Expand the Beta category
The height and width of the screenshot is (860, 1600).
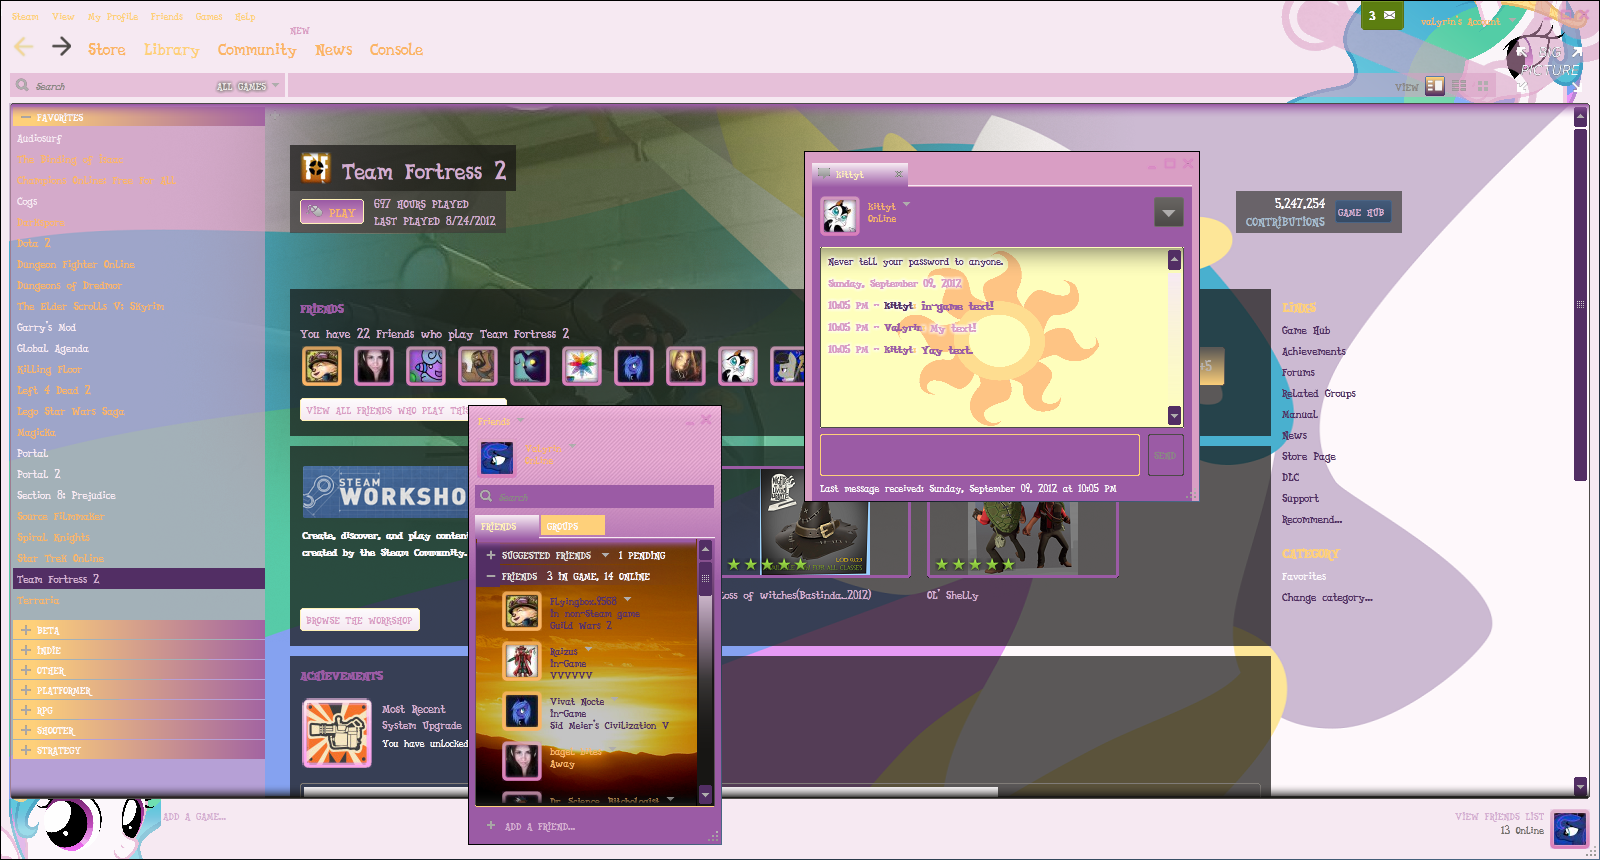(26, 630)
